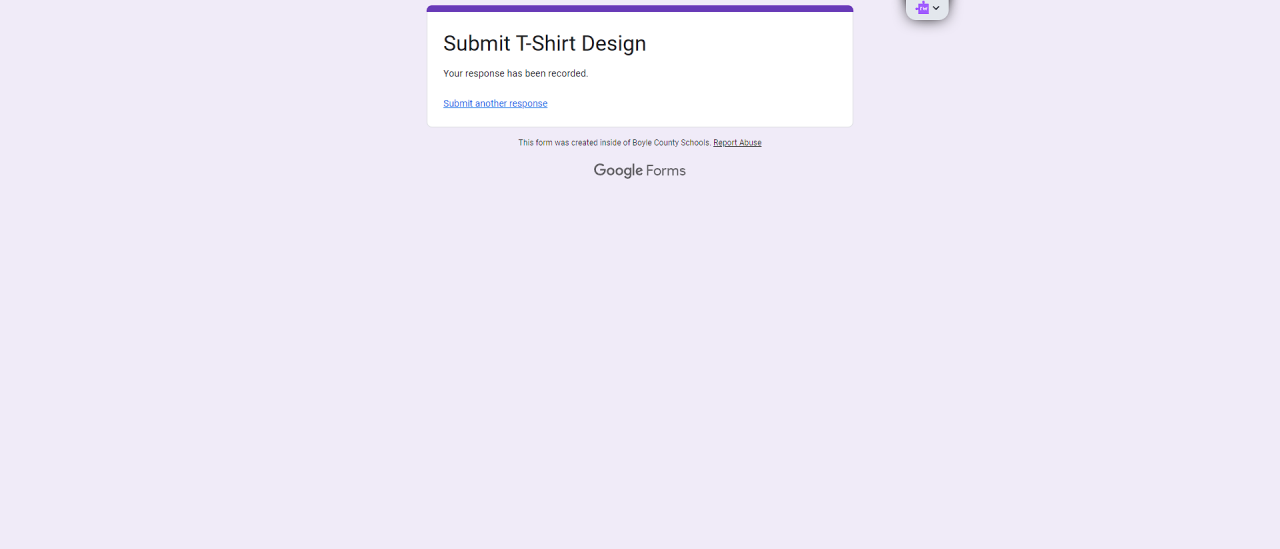The width and height of the screenshot is (1280, 549).
Task: Expand the chevron beside the puzzle icon
Action: [937, 8]
